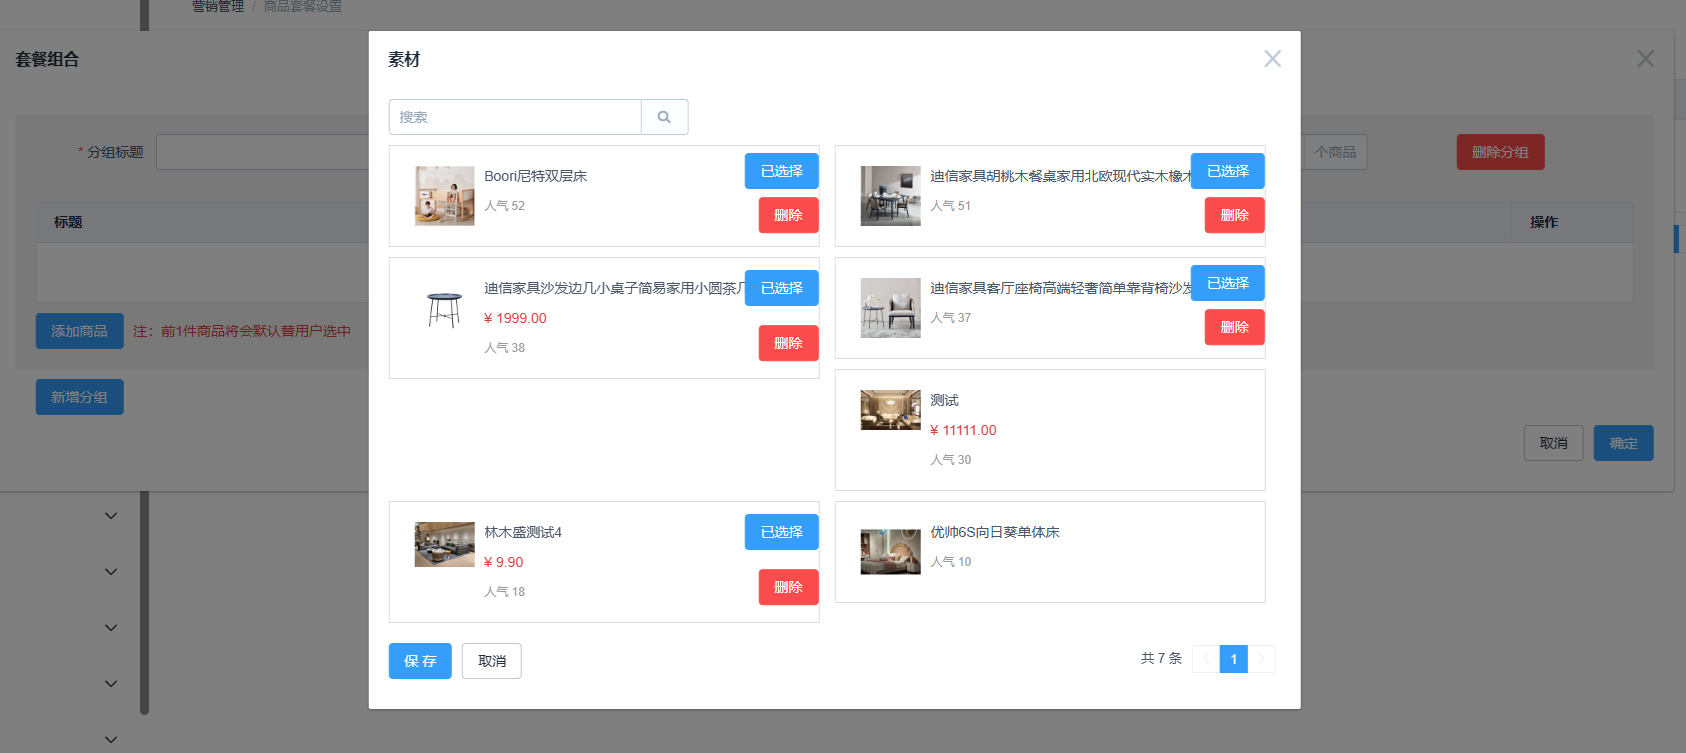Click the 测试 item title
The image size is (1686, 753).
[944, 400]
